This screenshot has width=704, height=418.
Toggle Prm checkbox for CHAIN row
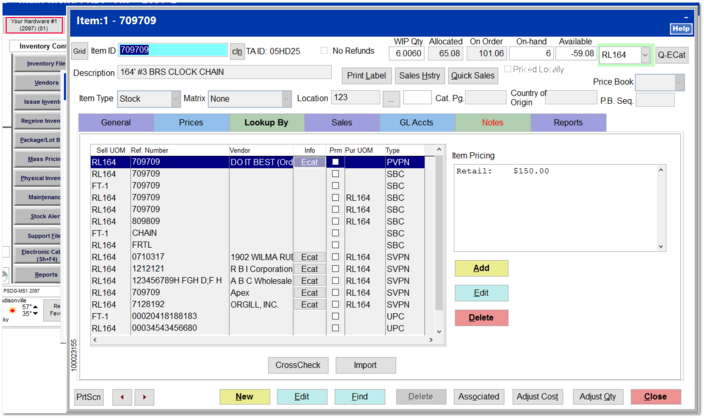(335, 233)
